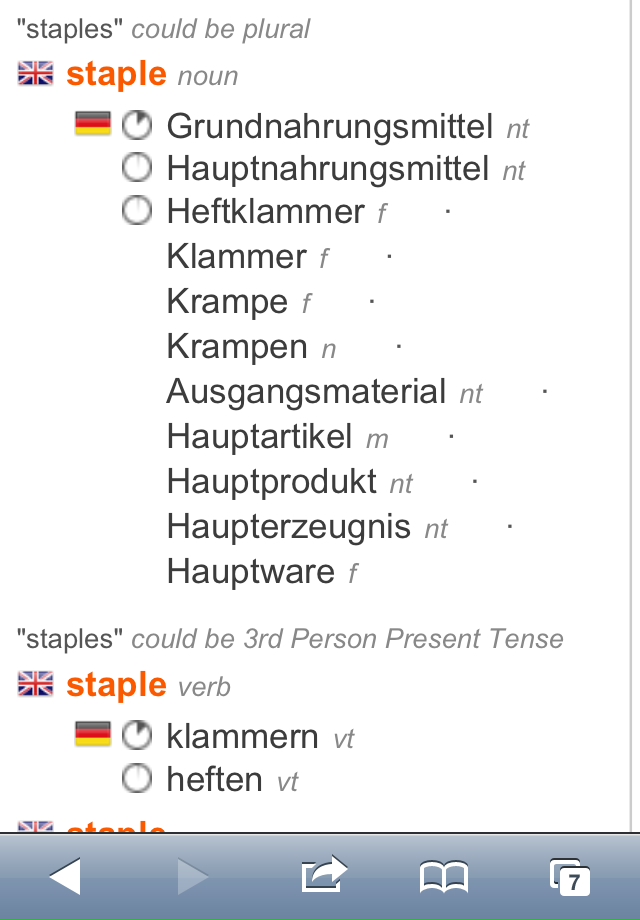The image size is (640, 920).
Task: Tap UK flag beside staple noun
Action: coord(36,74)
